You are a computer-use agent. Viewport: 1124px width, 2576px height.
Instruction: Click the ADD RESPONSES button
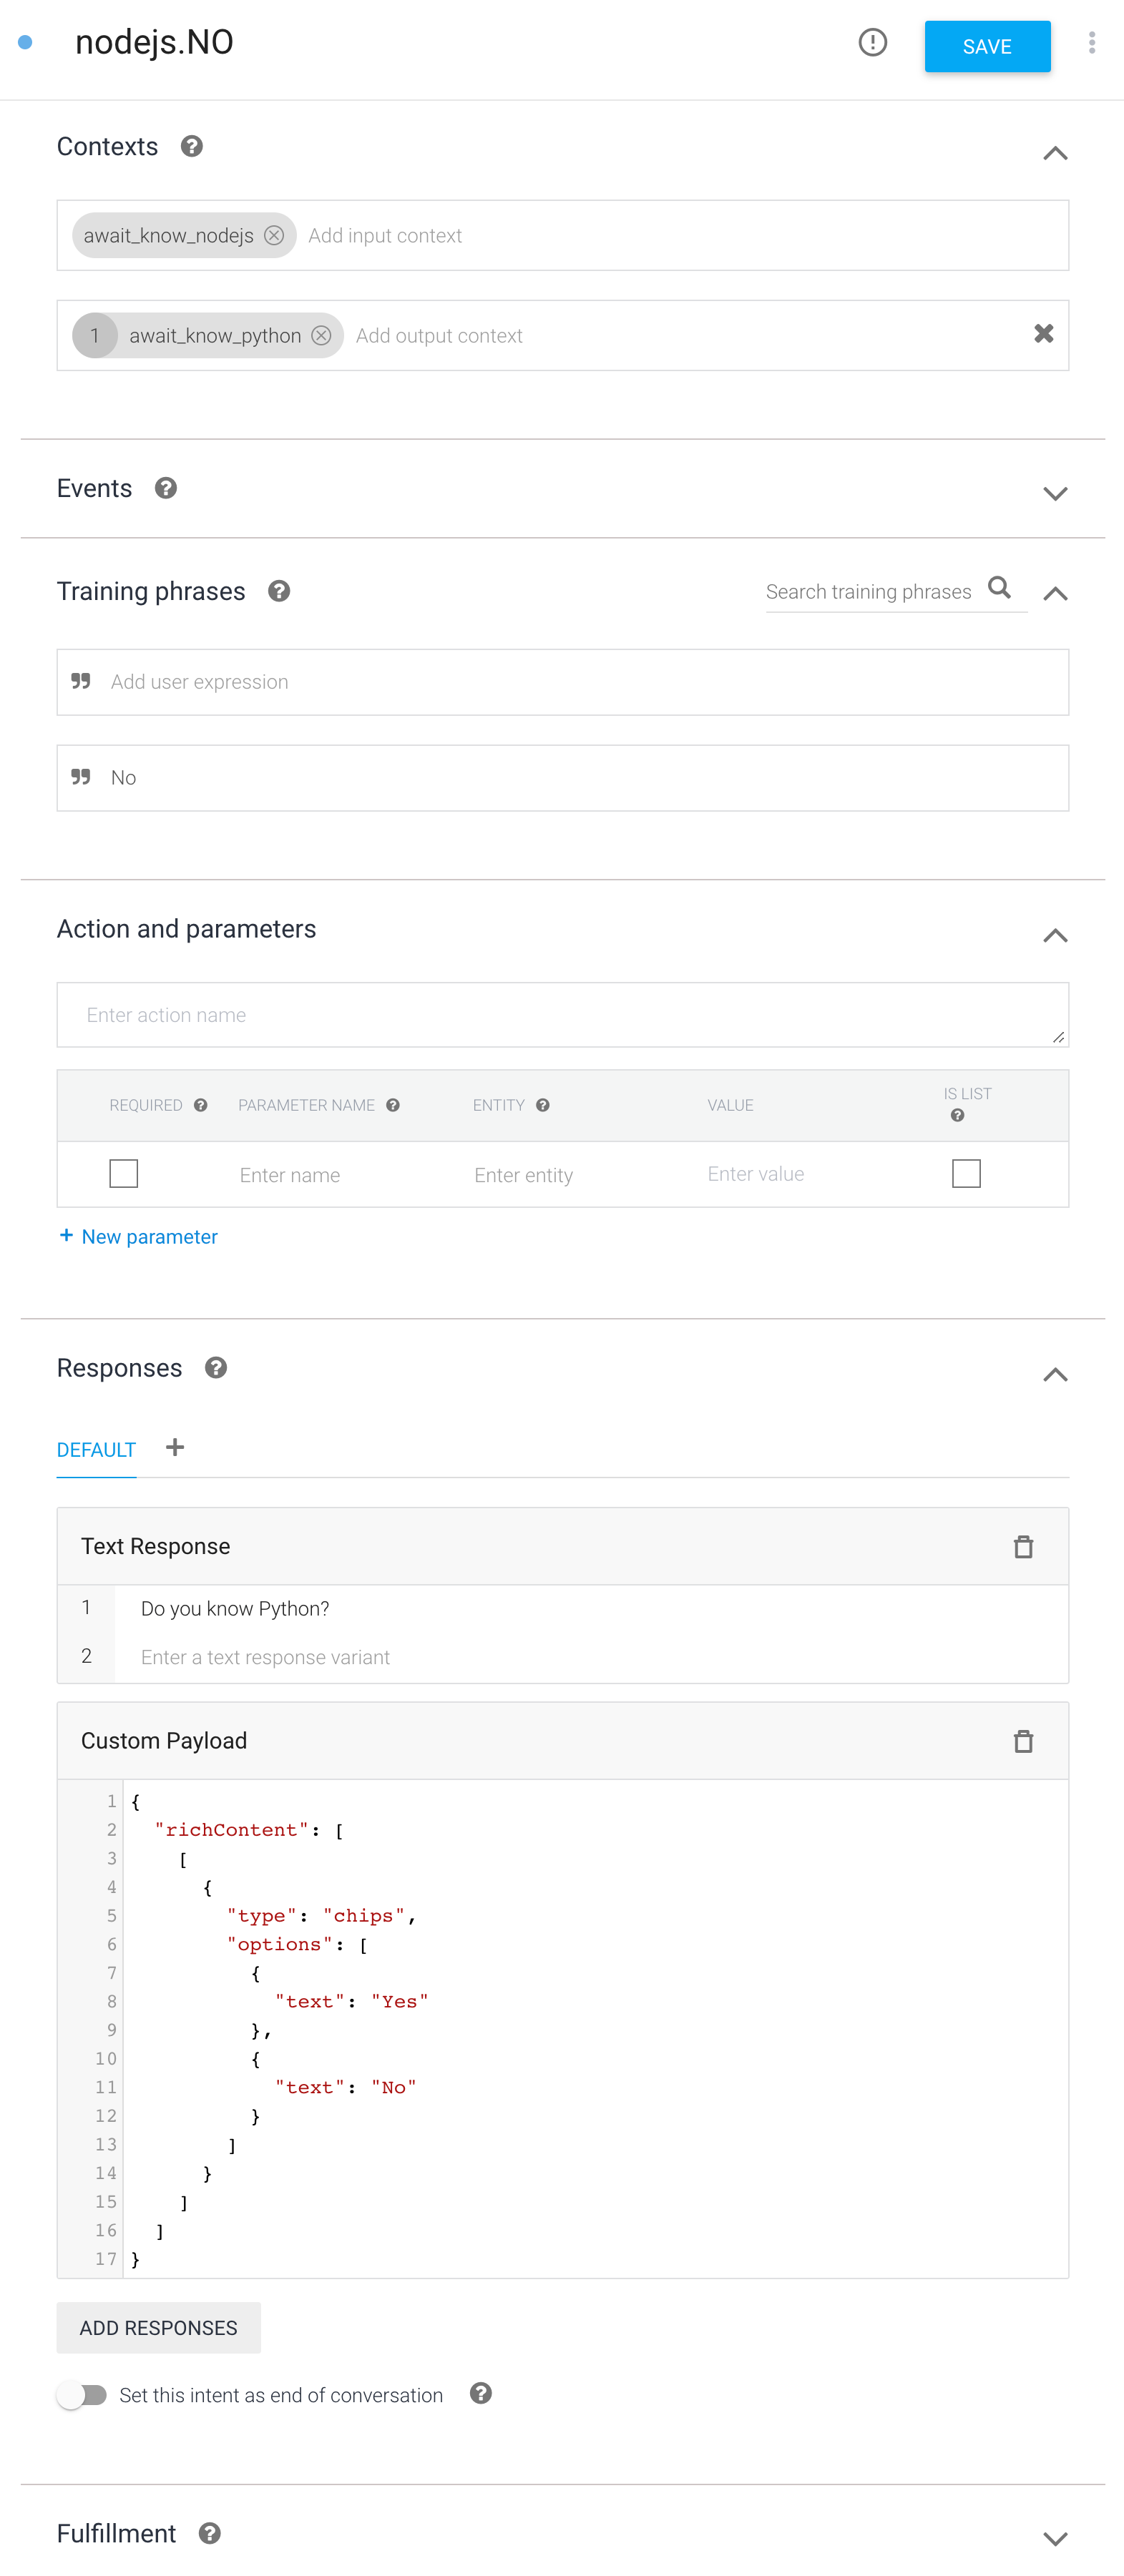(x=159, y=2327)
